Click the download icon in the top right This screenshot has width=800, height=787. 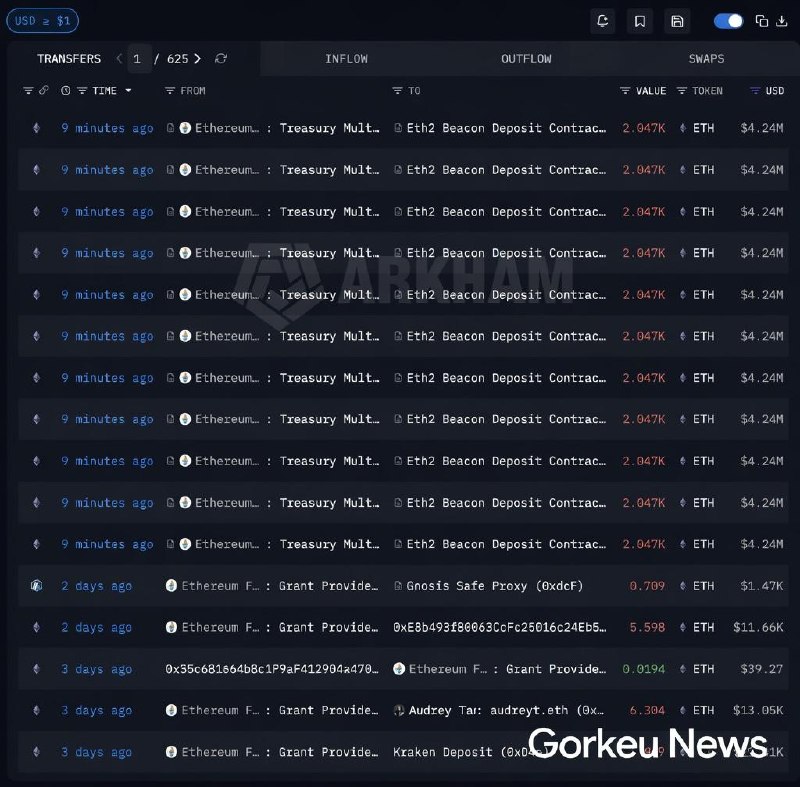pyautogui.click(x=782, y=21)
